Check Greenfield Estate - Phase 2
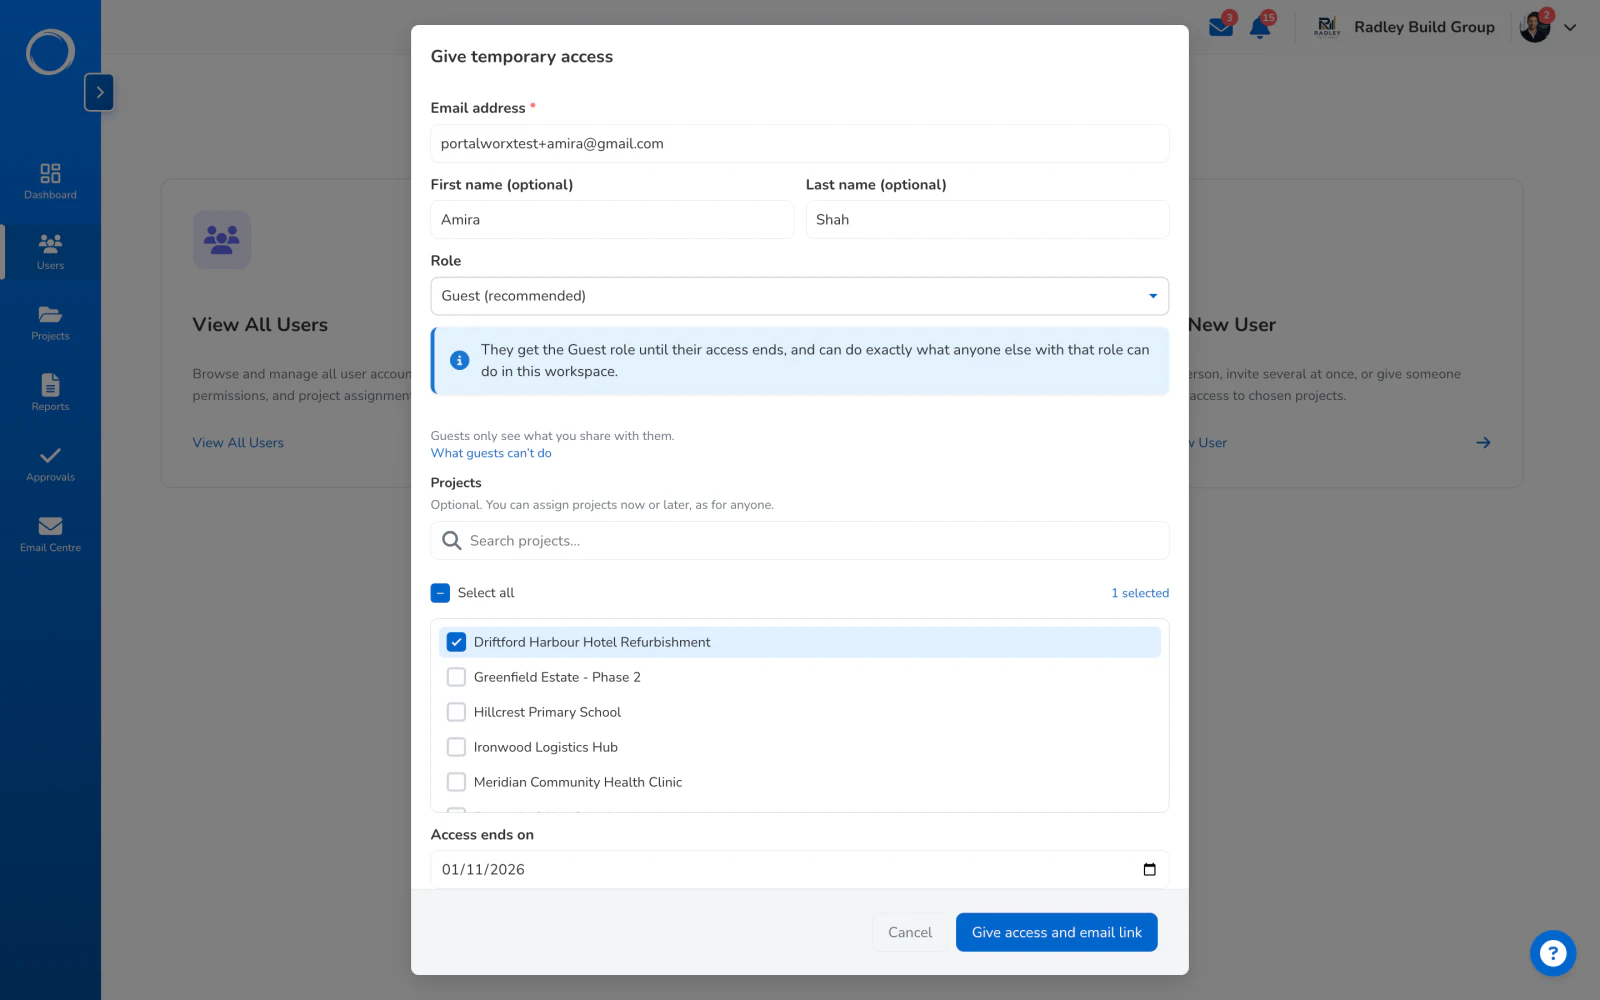Viewport: 1600px width, 1000px height. pyautogui.click(x=456, y=677)
